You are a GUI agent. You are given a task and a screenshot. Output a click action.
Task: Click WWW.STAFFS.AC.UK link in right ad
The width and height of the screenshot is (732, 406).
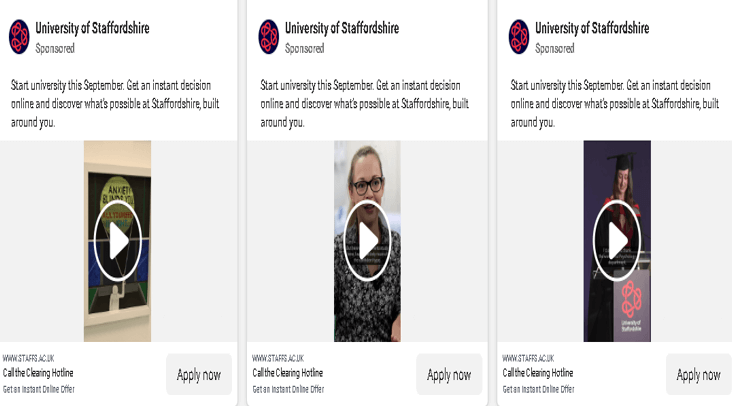click(528, 358)
